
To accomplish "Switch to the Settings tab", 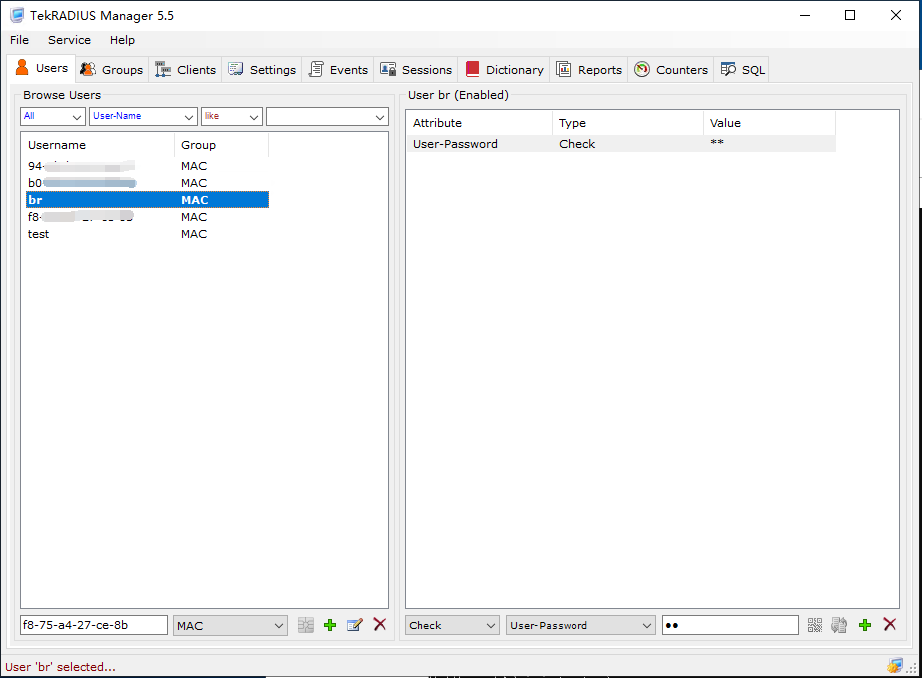I will click(262, 69).
